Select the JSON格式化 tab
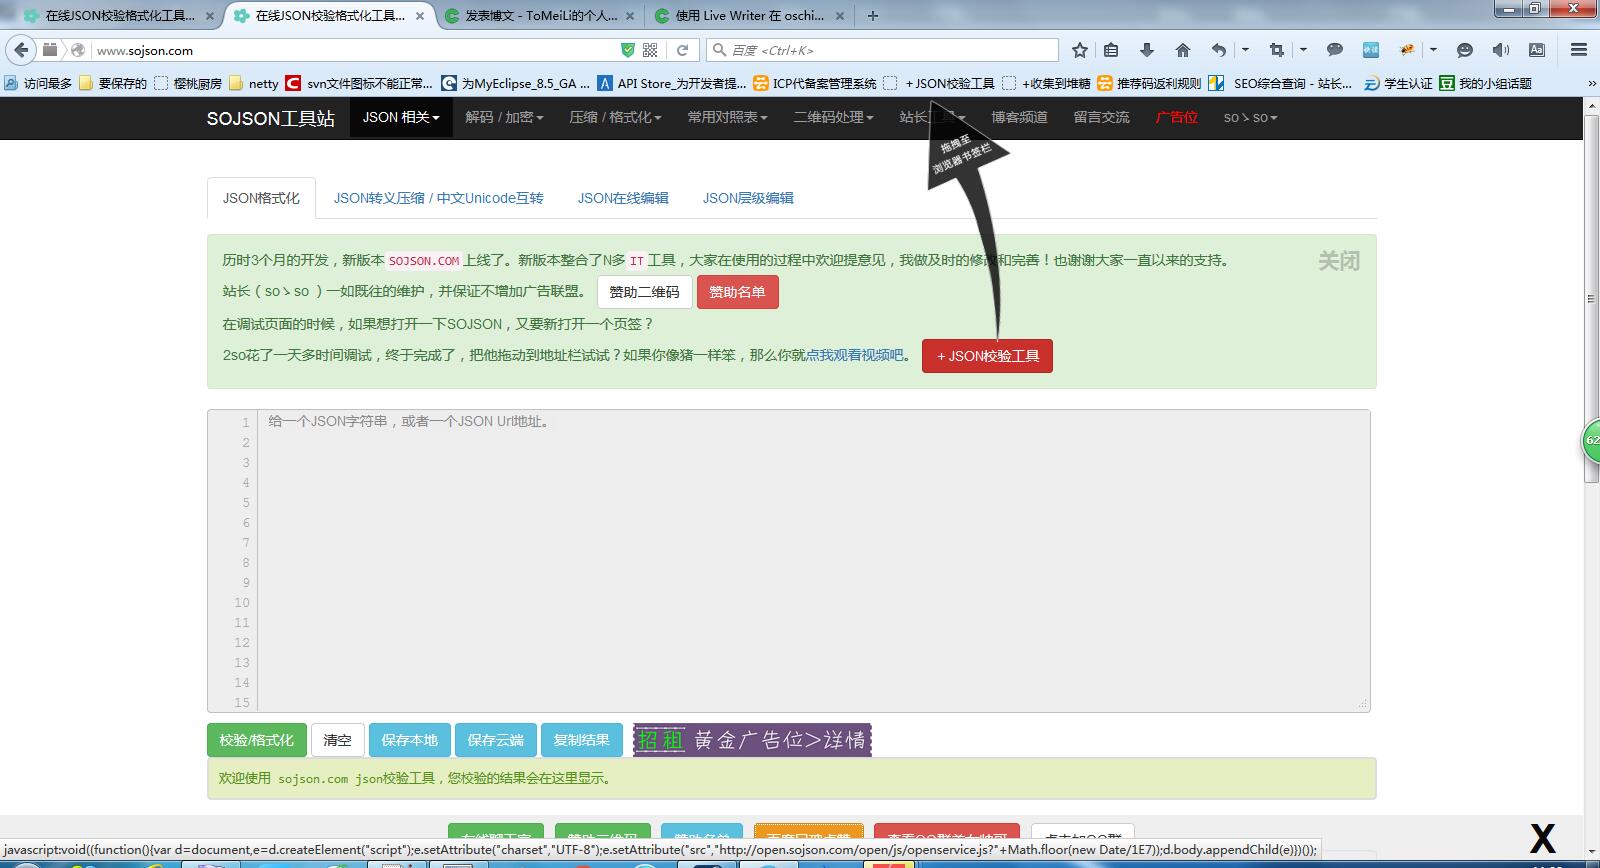 coord(261,198)
